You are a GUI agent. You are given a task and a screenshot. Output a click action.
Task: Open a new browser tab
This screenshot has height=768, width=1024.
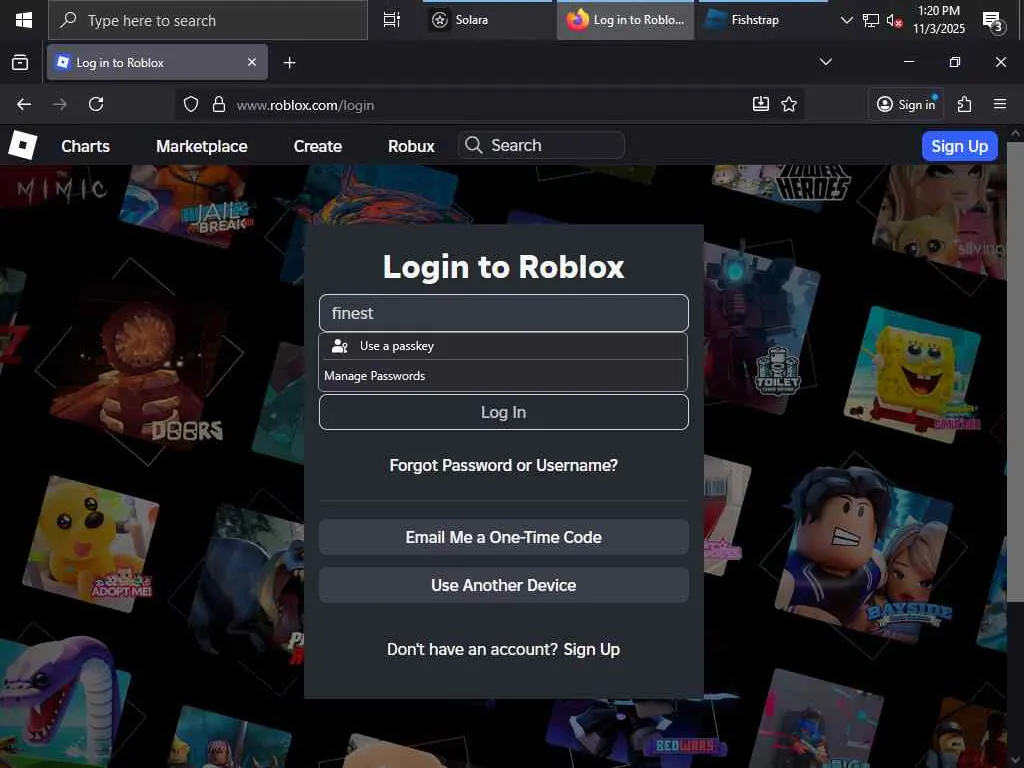(289, 63)
